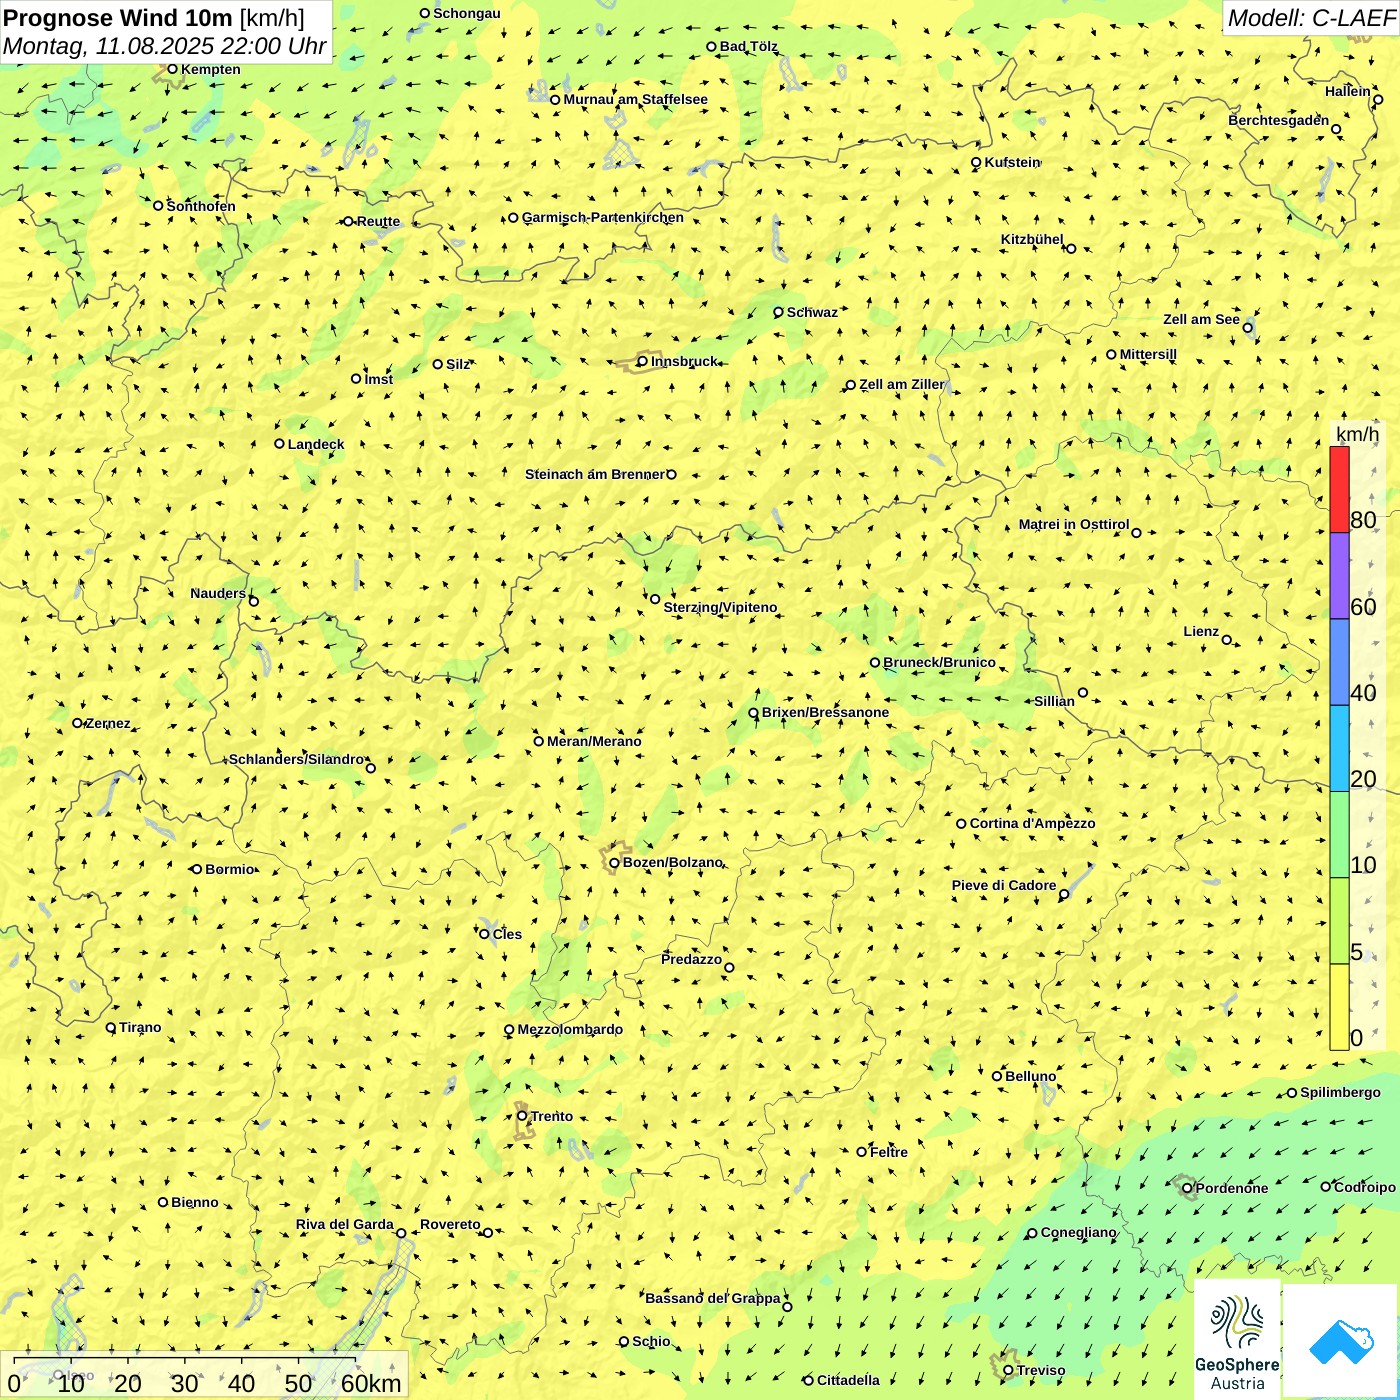Click the Zell am Ziller label

(901, 384)
